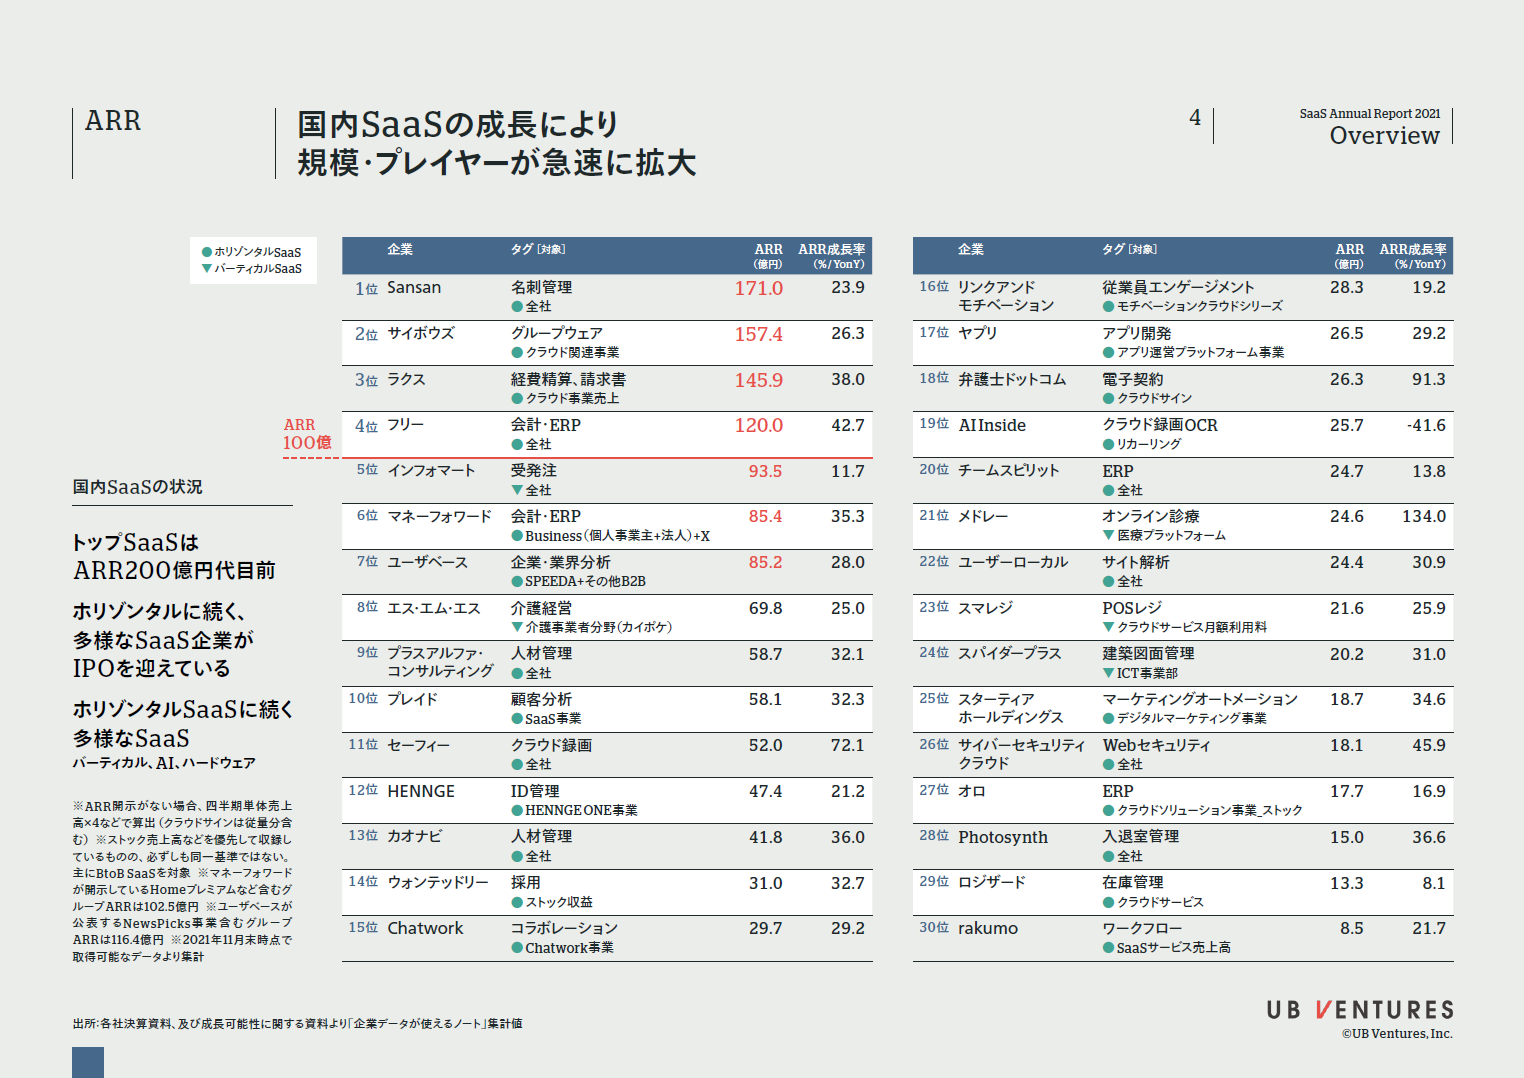The width and height of the screenshot is (1524, 1078).
Task: Click the マーケティングオートメーション tag
Action: (x=1200, y=699)
